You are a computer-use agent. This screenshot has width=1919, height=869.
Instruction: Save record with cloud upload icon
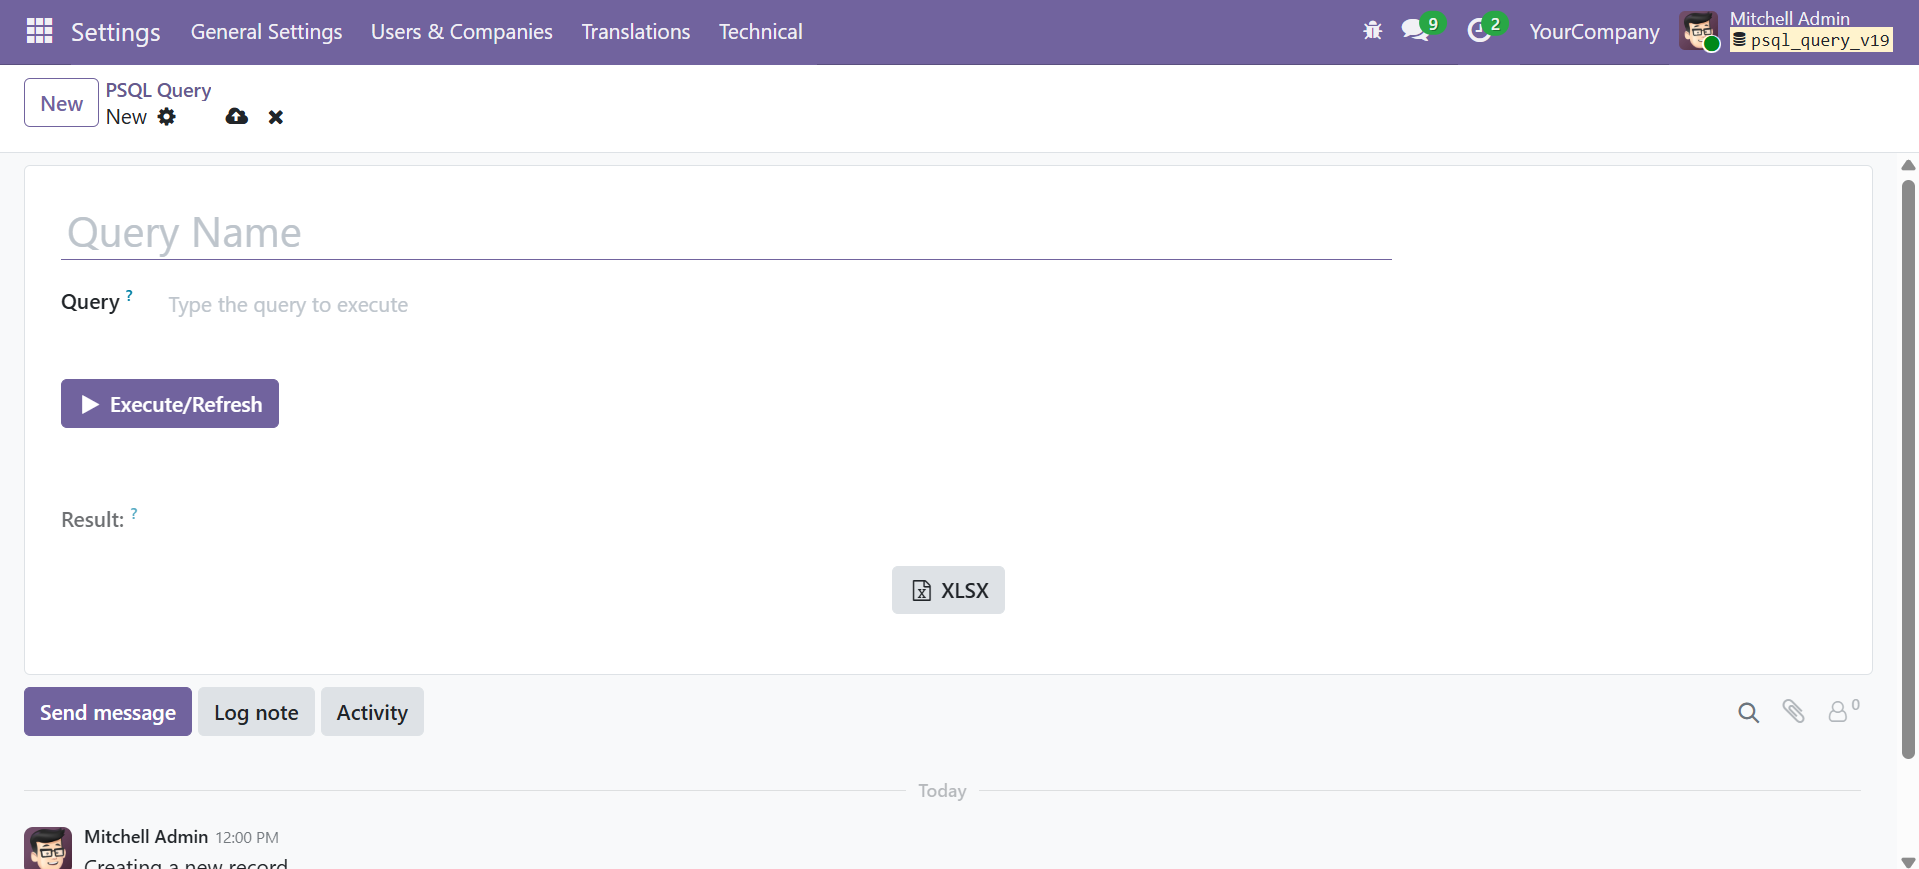(237, 117)
